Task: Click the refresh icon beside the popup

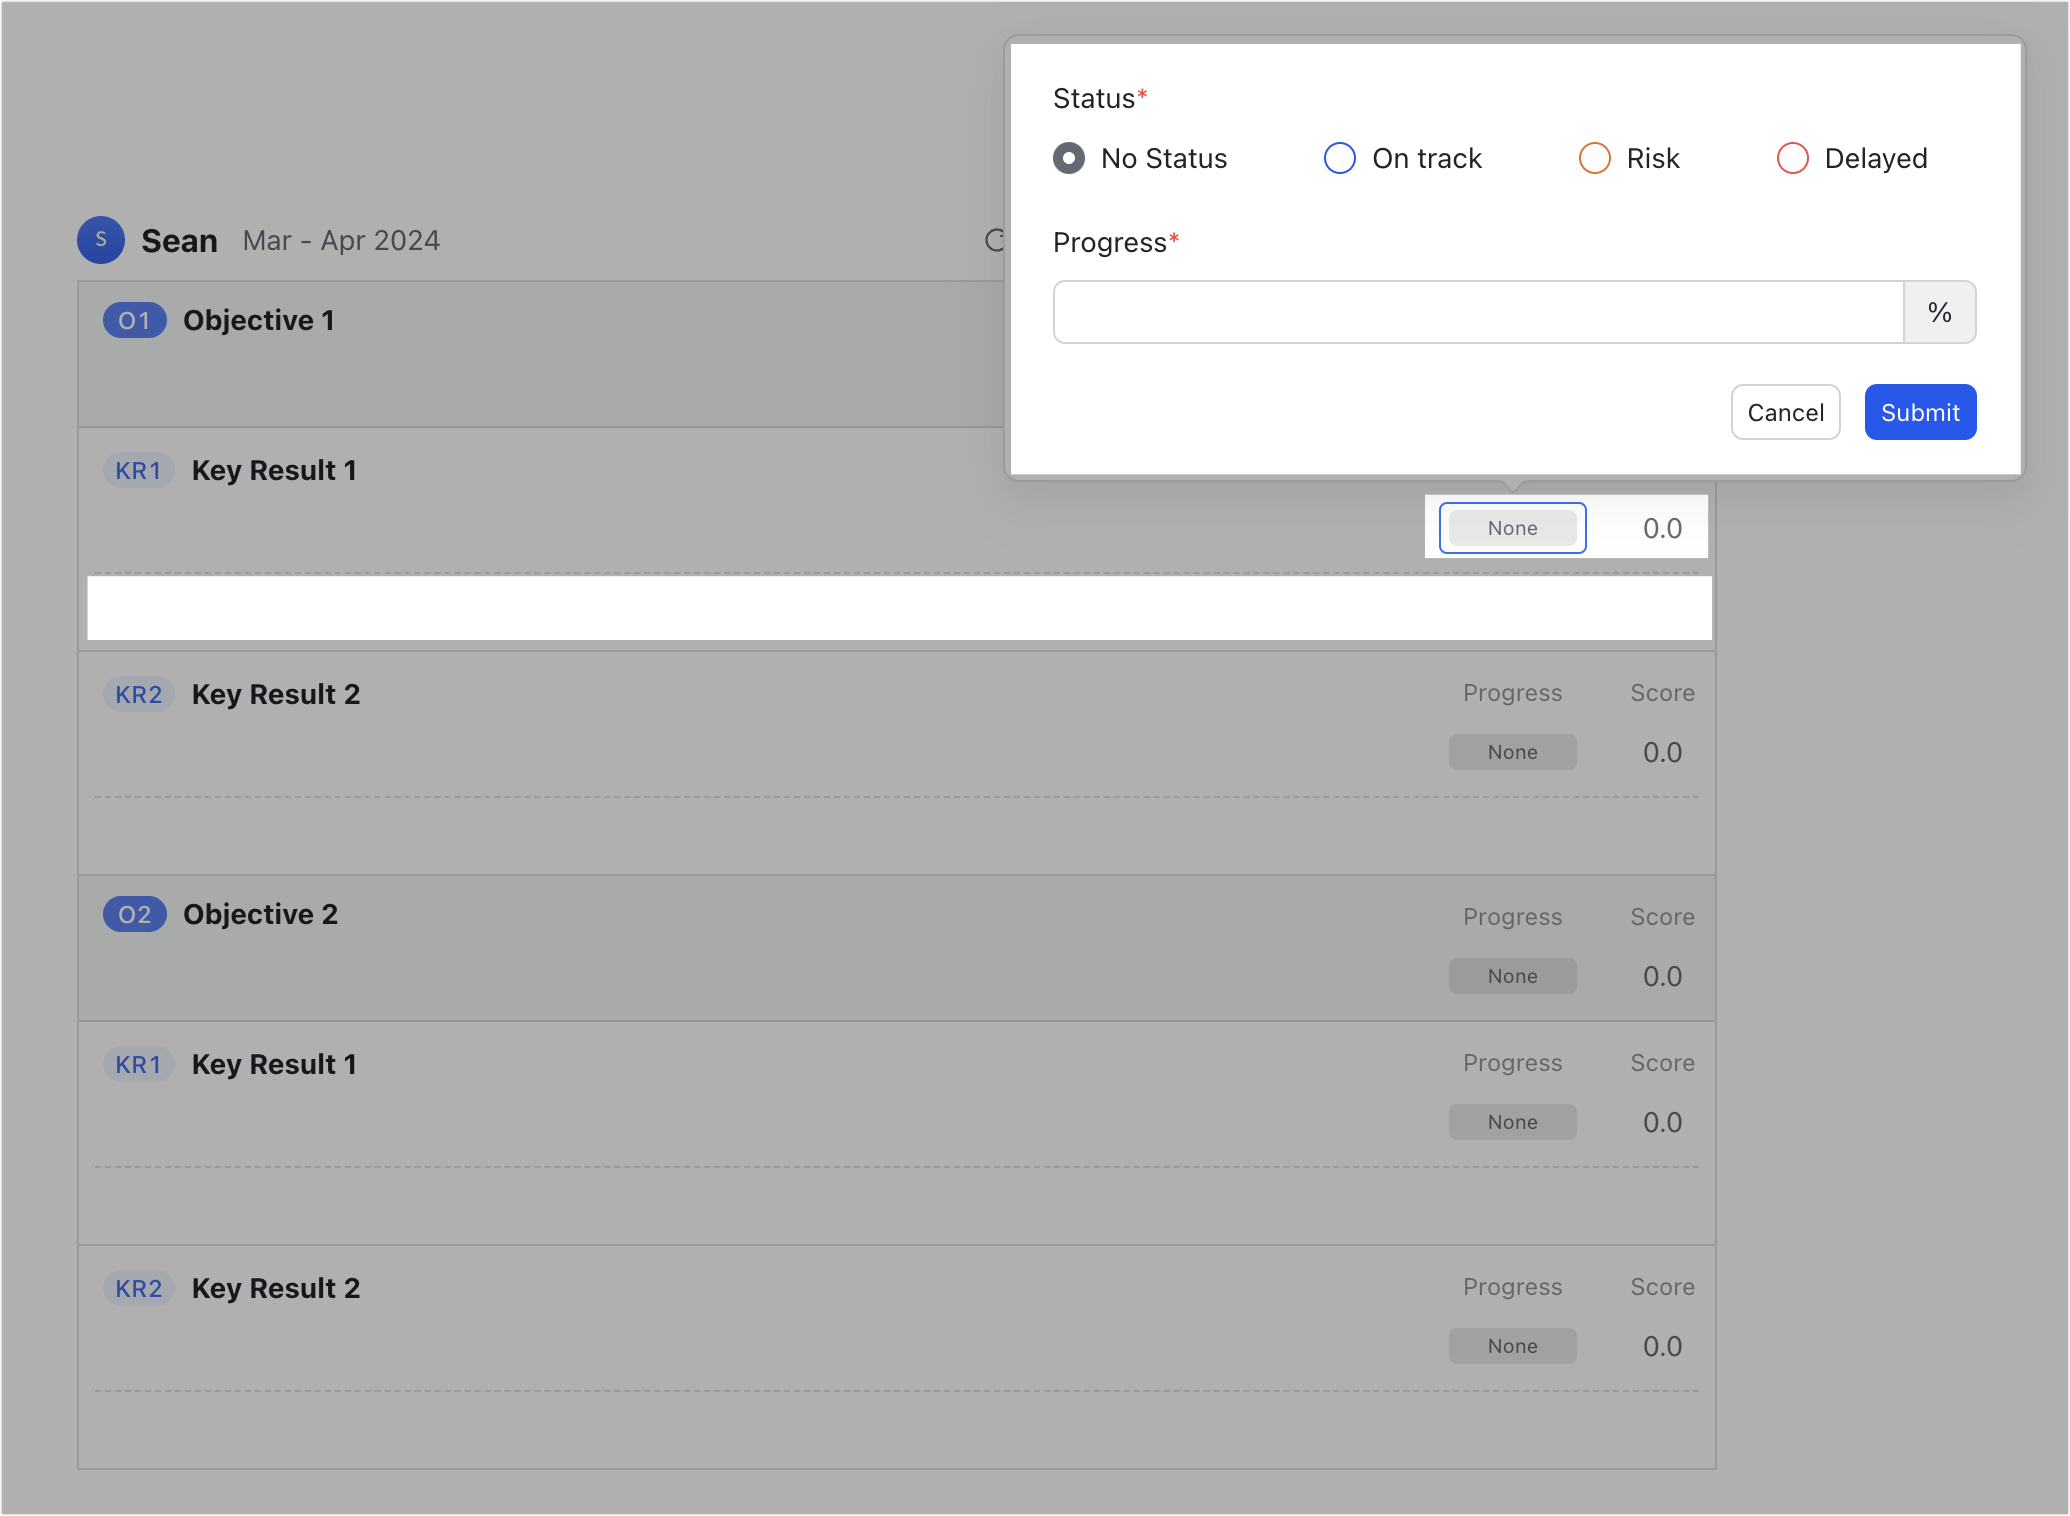Action: [993, 240]
